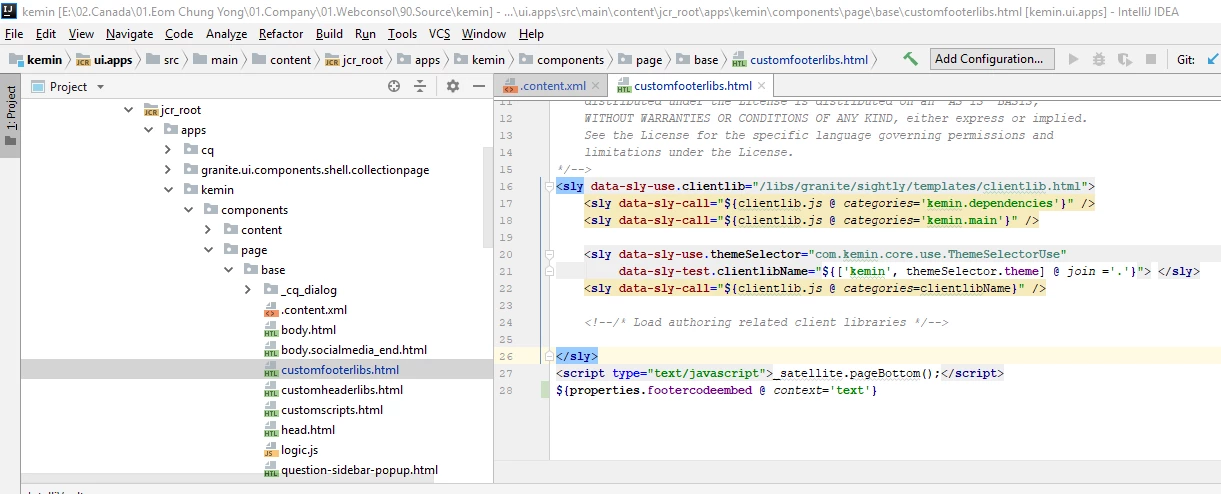
Task: Open the Navigate menu
Action: pyautogui.click(x=129, y=34)
